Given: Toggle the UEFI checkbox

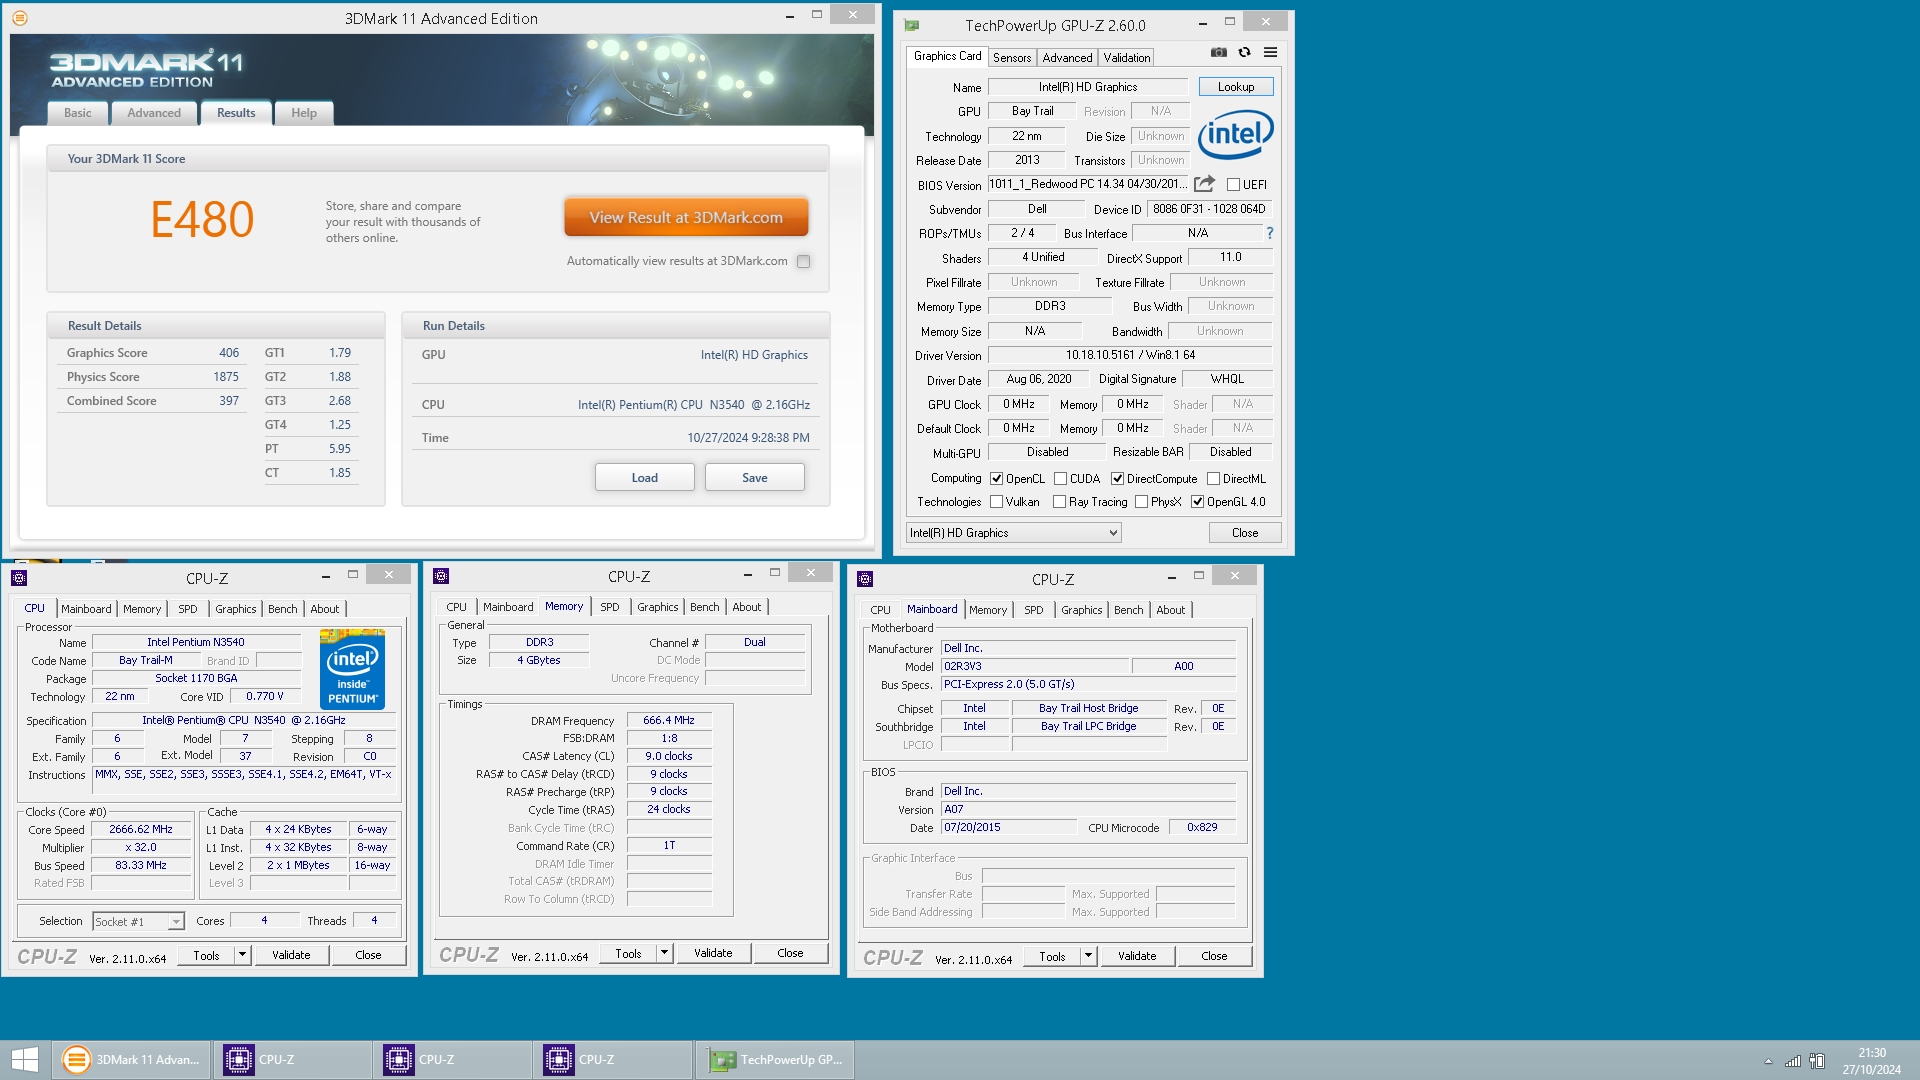Looking at the screenshot, I should coord(1233,185).
